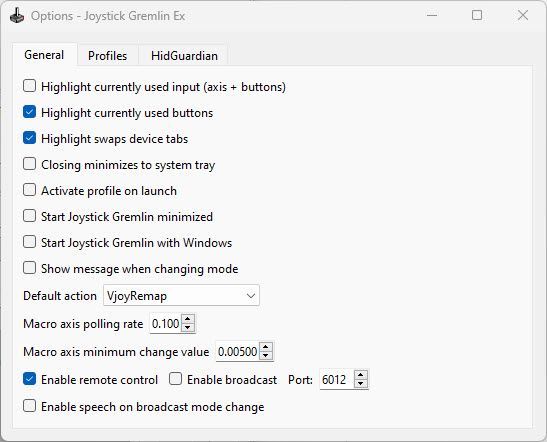547x442 pixels.
Task: Select the General tab
Action: point(44,55)
